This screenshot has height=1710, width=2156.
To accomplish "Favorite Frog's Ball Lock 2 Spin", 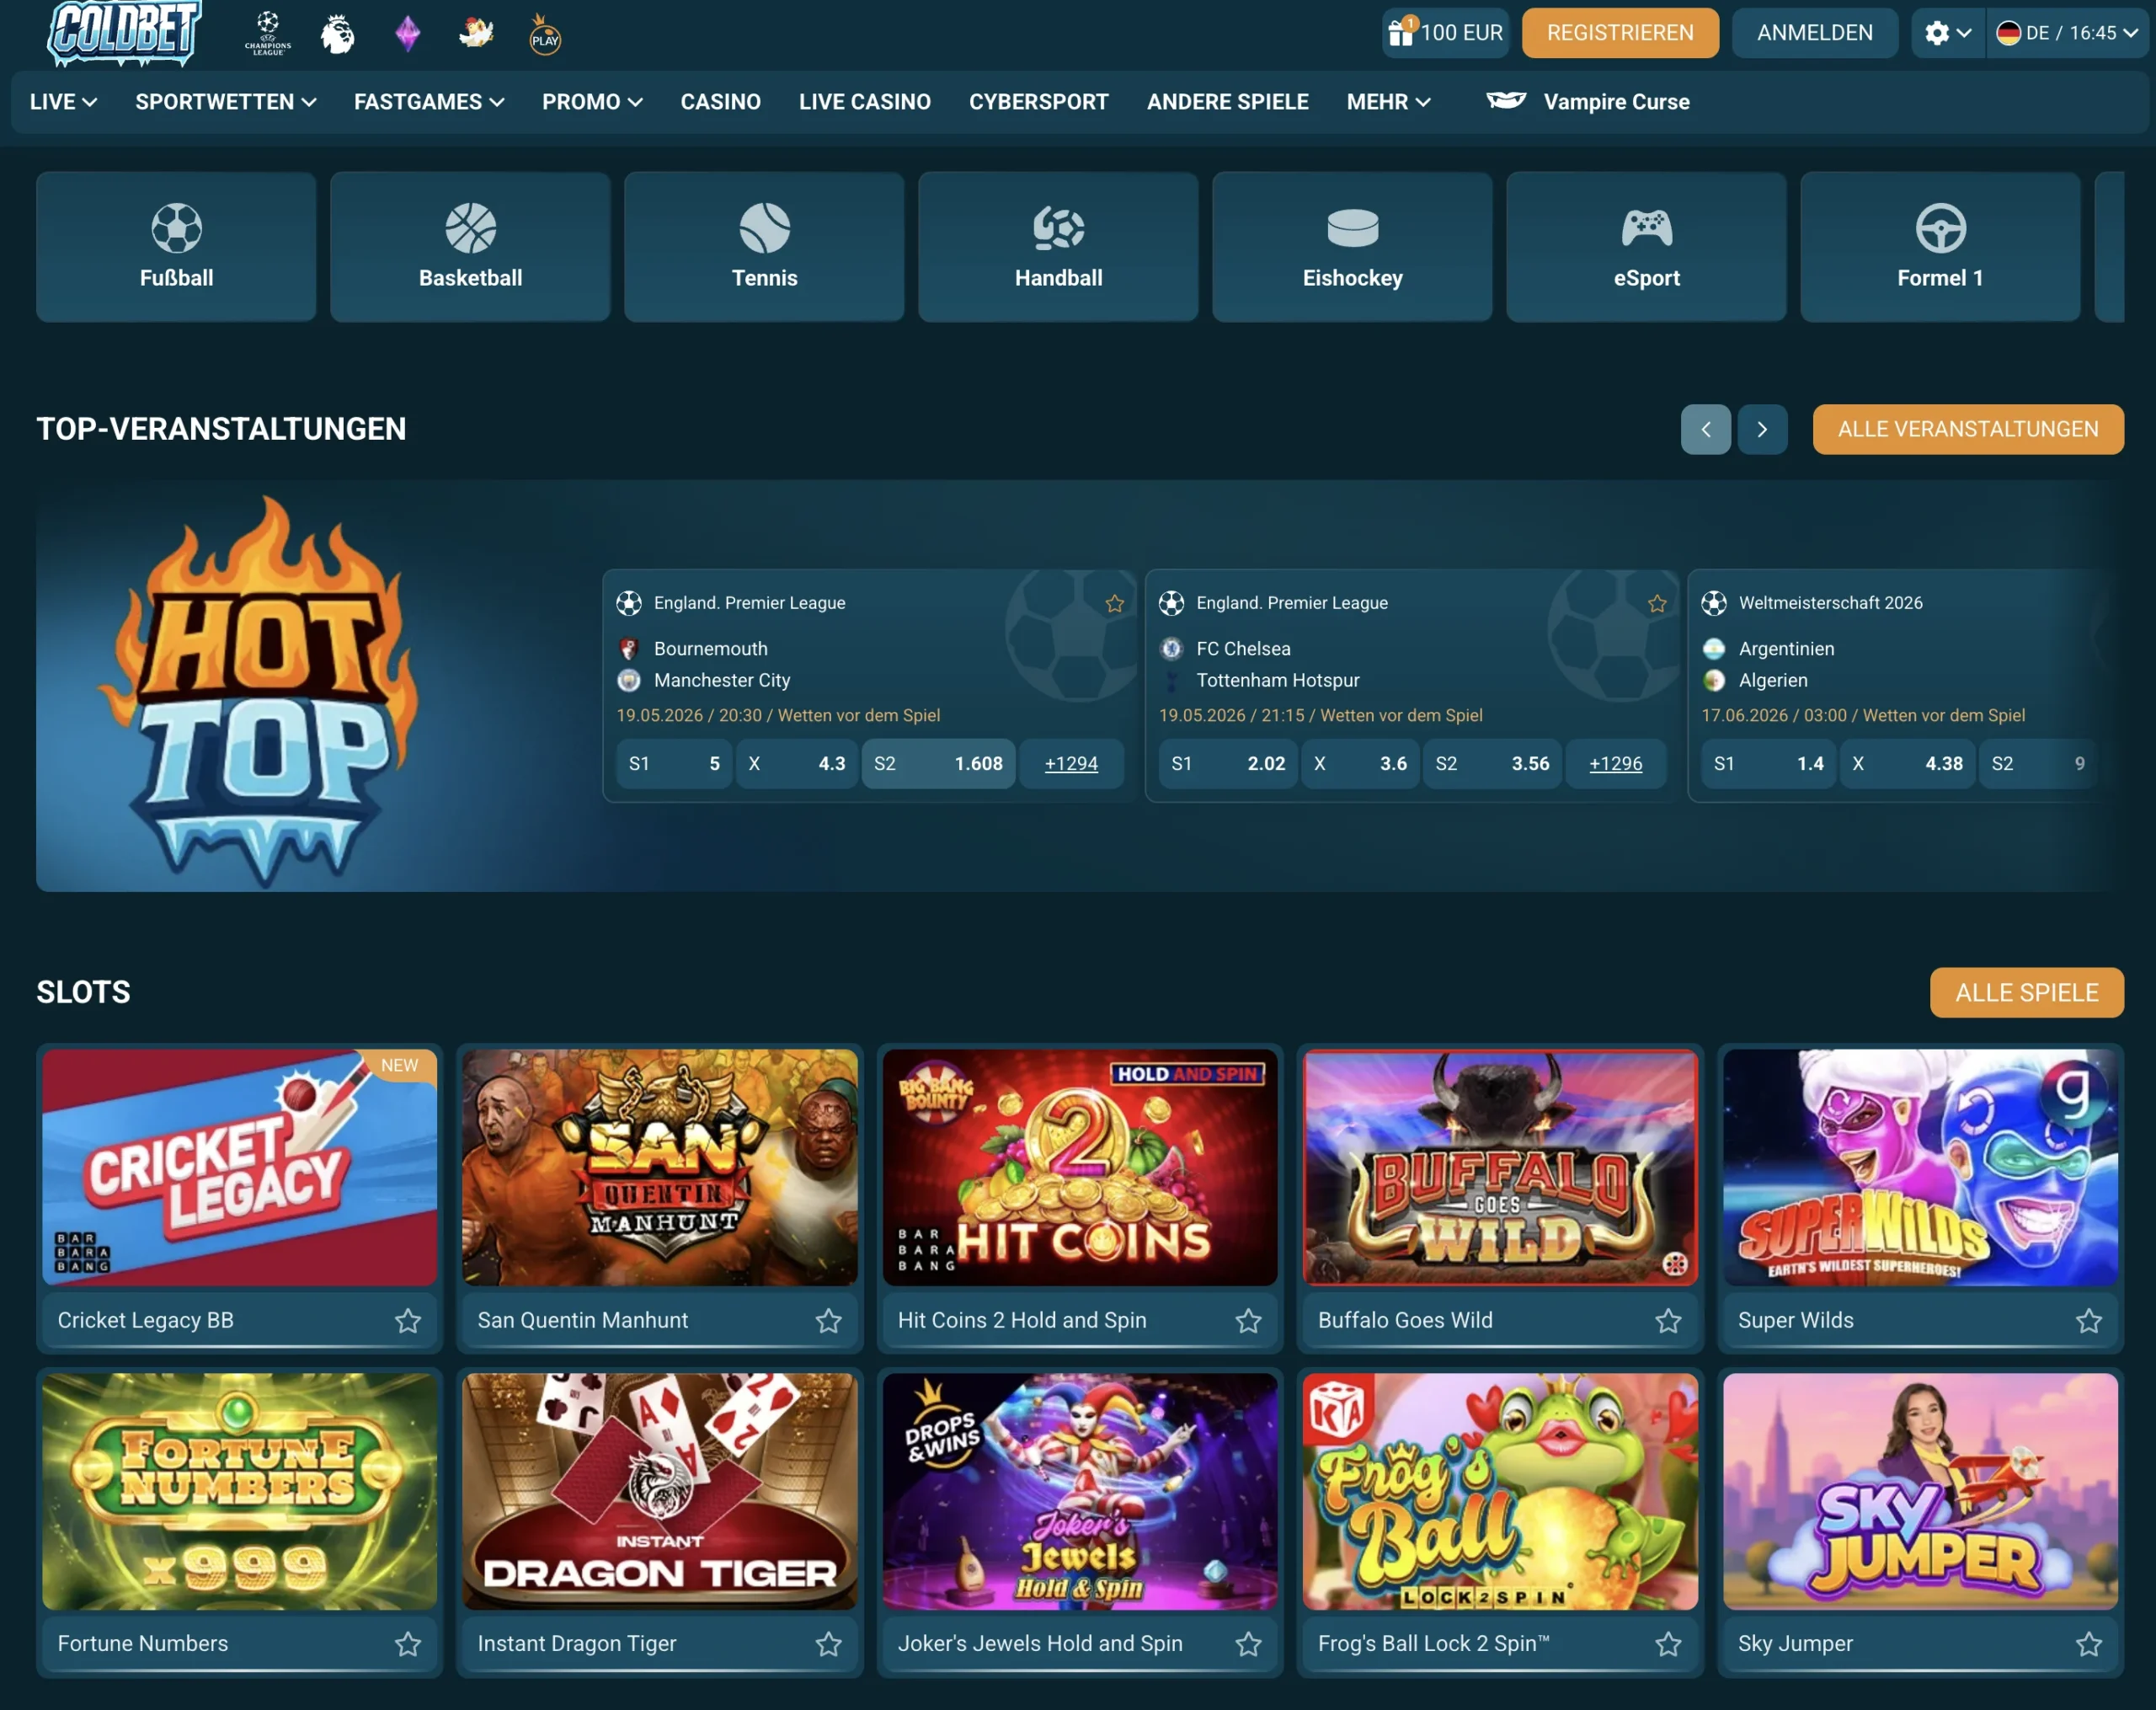I will (1668, 1644).
